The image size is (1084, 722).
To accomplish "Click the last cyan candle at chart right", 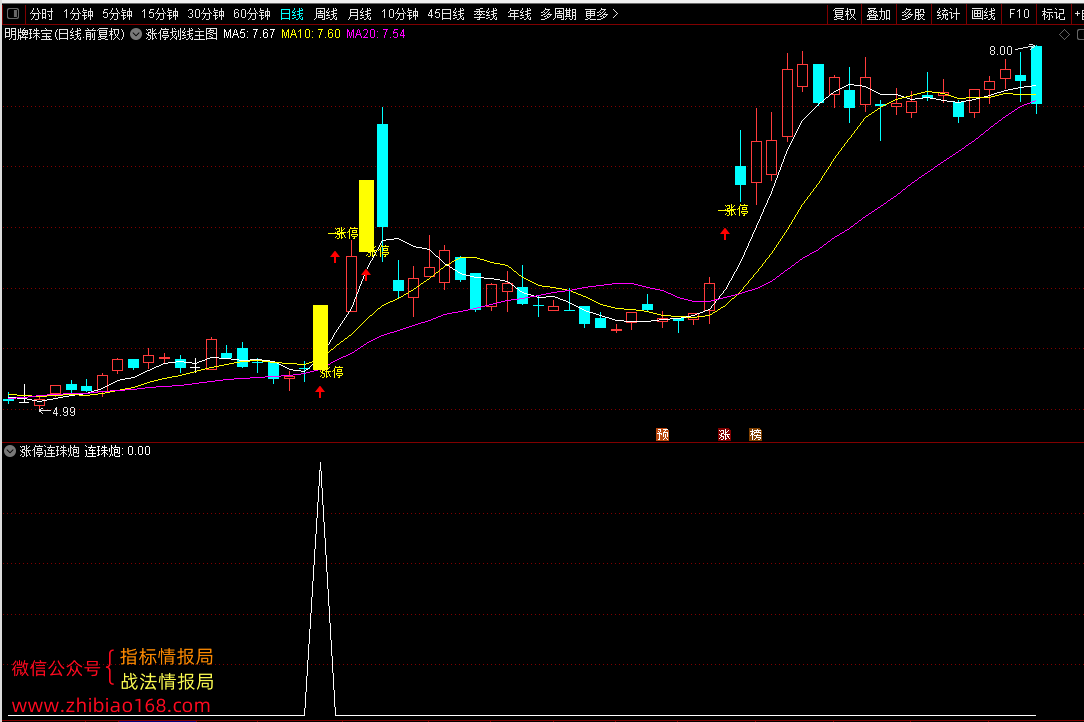I will [x=1036, y=75].
